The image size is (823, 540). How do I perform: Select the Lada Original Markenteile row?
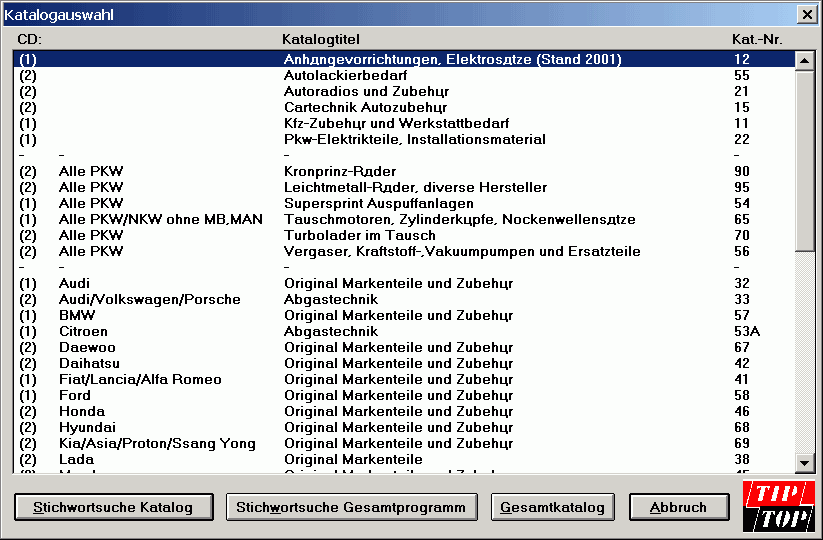pyautogui.click(x=404, y=460)
